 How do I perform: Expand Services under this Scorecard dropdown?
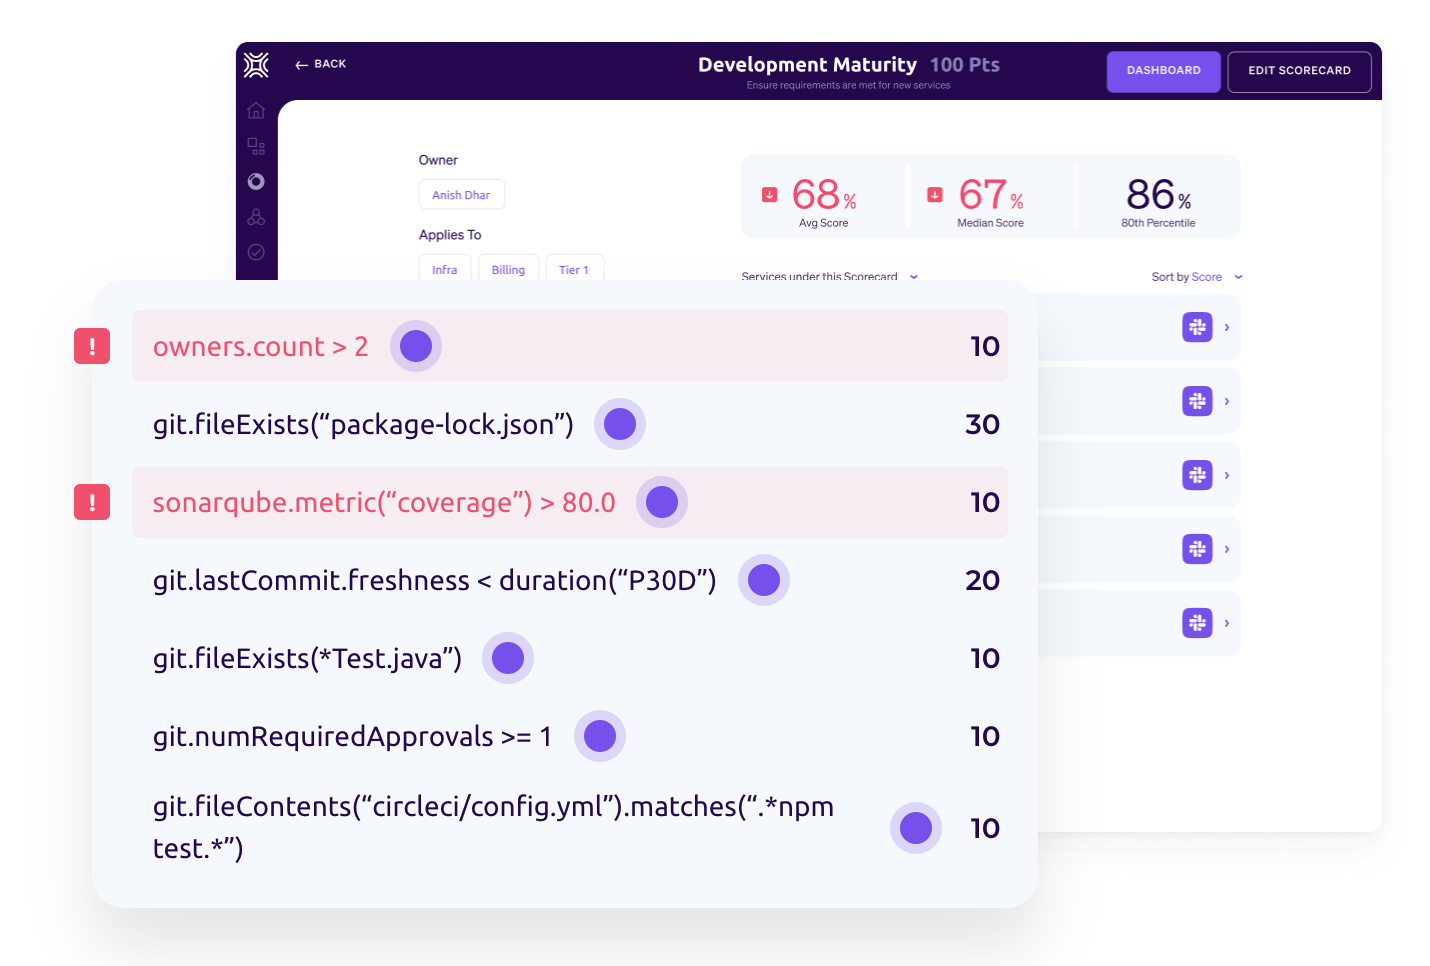829,277
